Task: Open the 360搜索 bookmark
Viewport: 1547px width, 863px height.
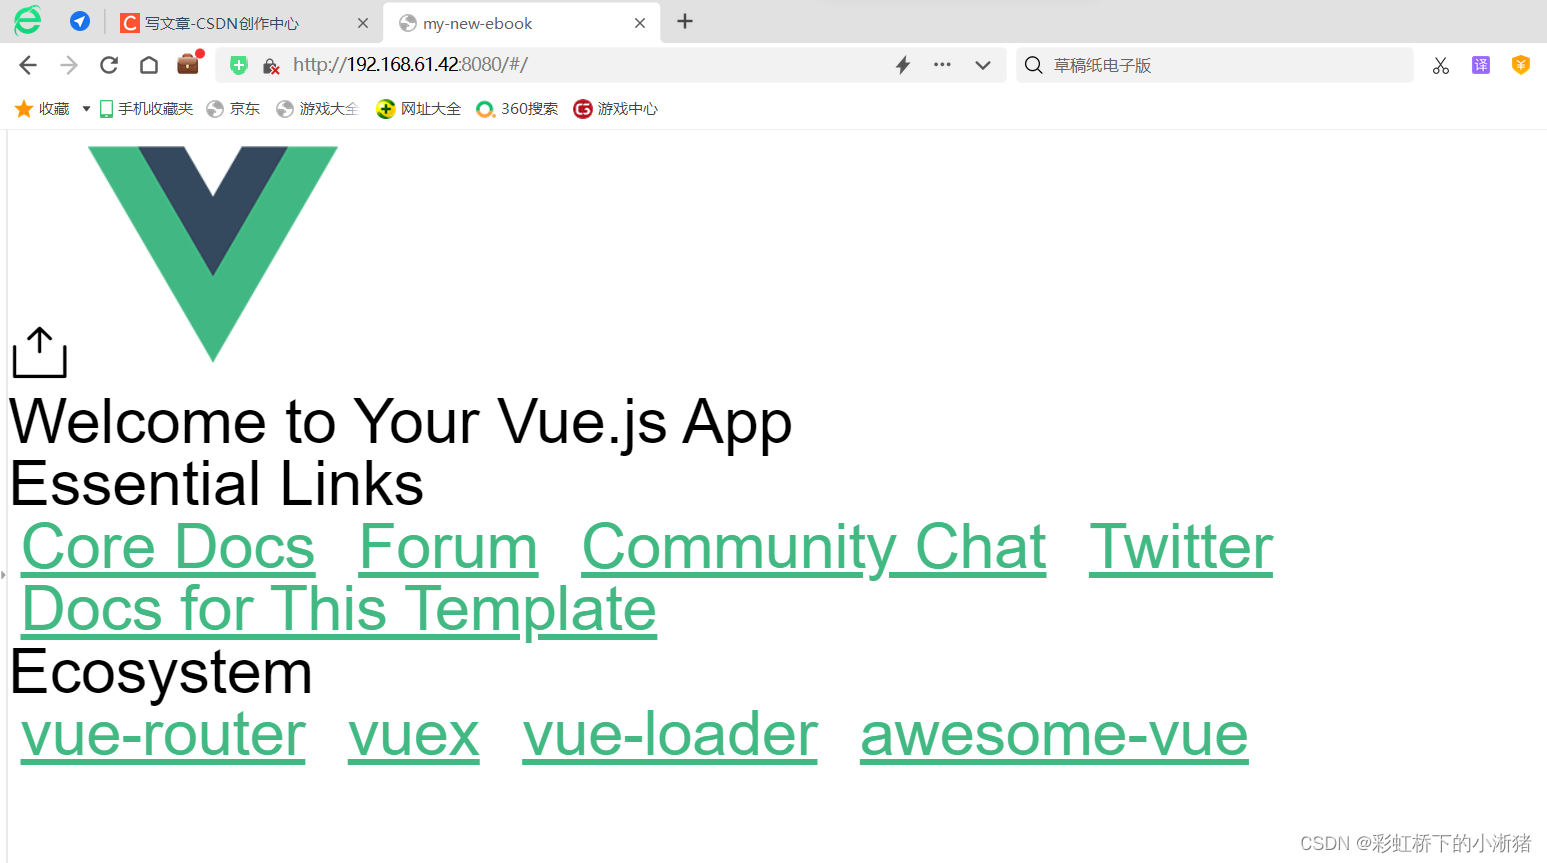Action: (x=517, y=108)
